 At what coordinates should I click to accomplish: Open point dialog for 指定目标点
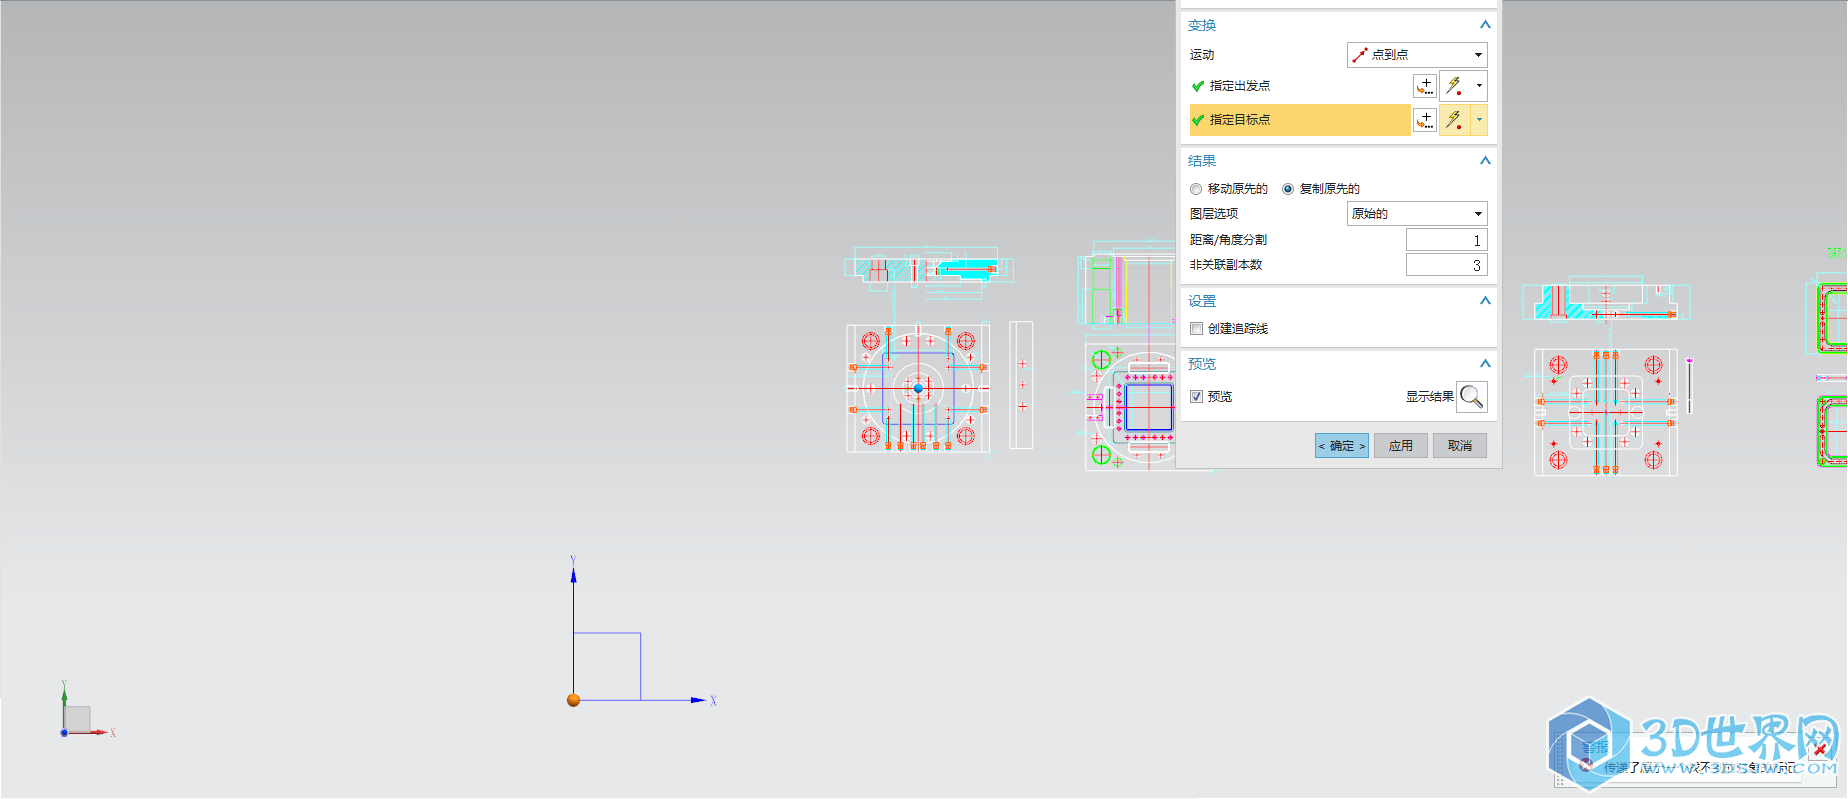(x=1425, y=120)
